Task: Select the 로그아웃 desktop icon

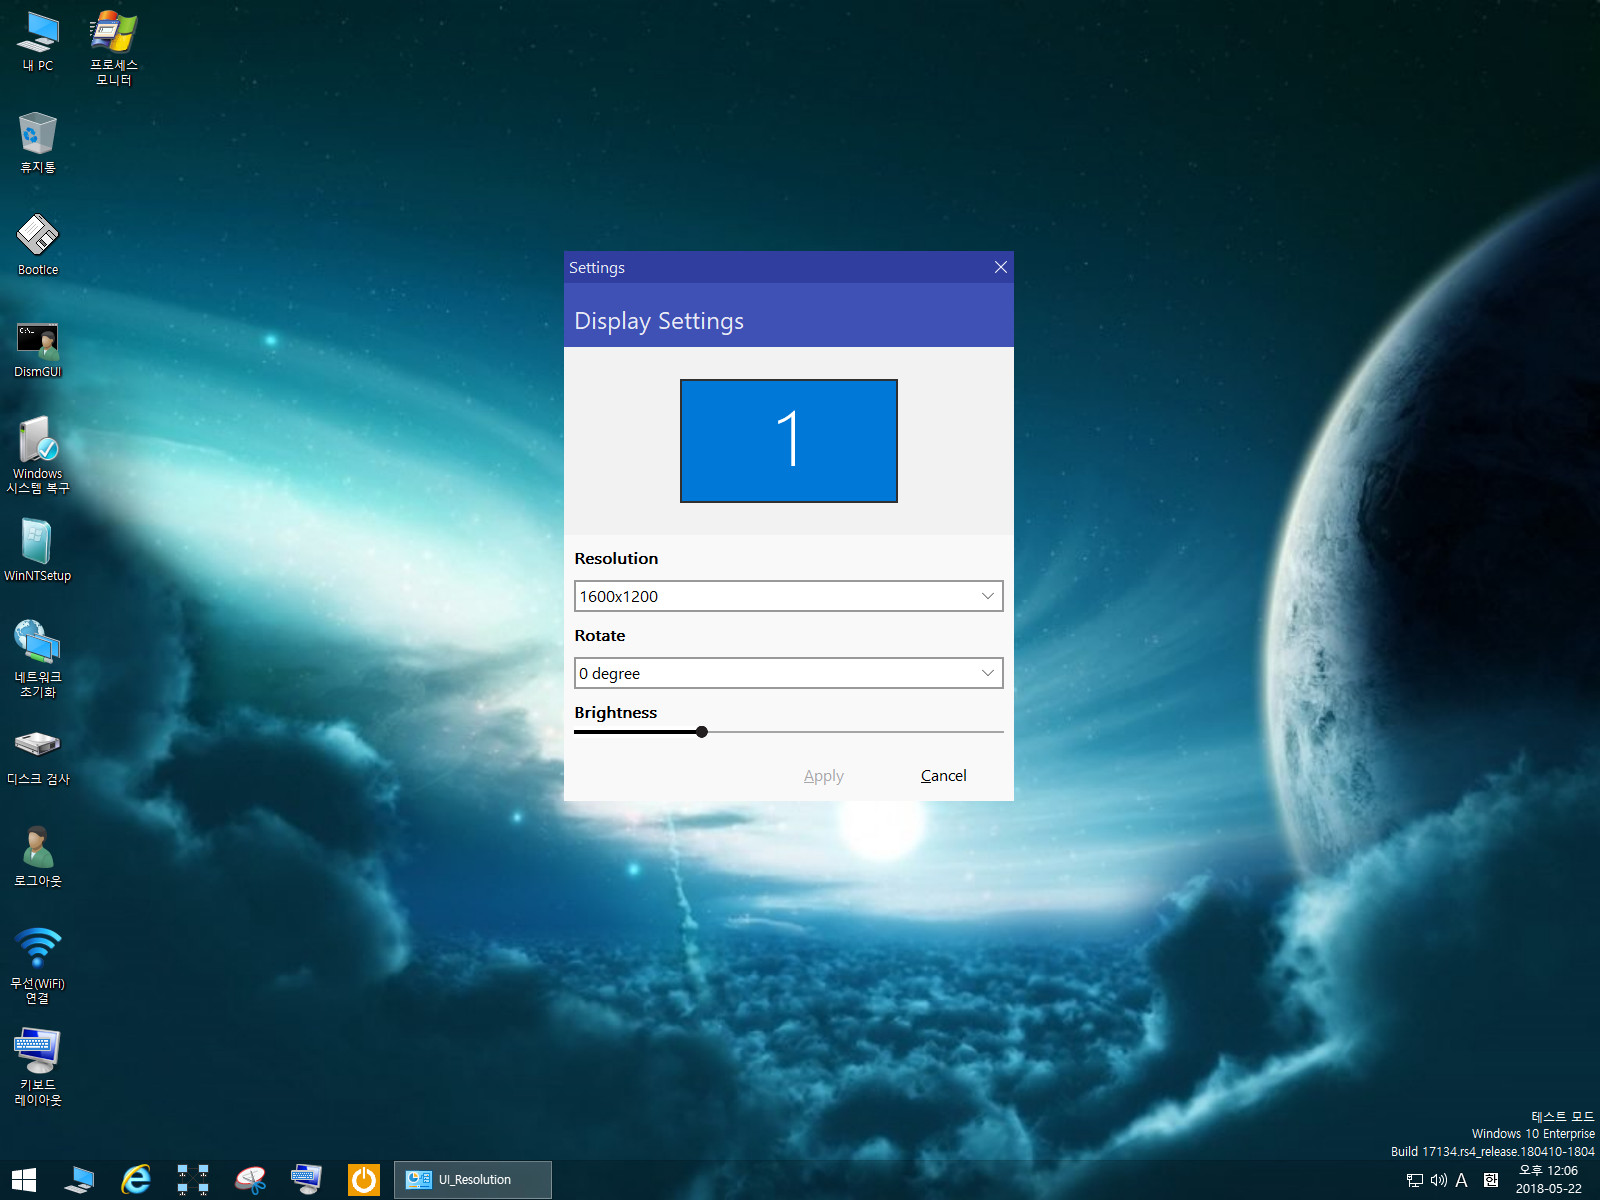Action: (x=38, y=857)
